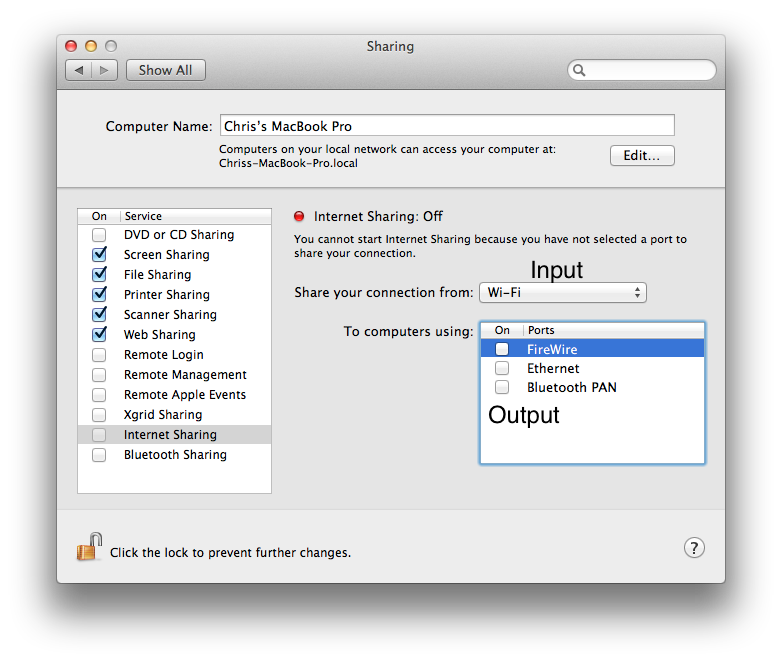Select the Bluetooth PAN port row label
The image size is (782, 662).
point(572,387)
